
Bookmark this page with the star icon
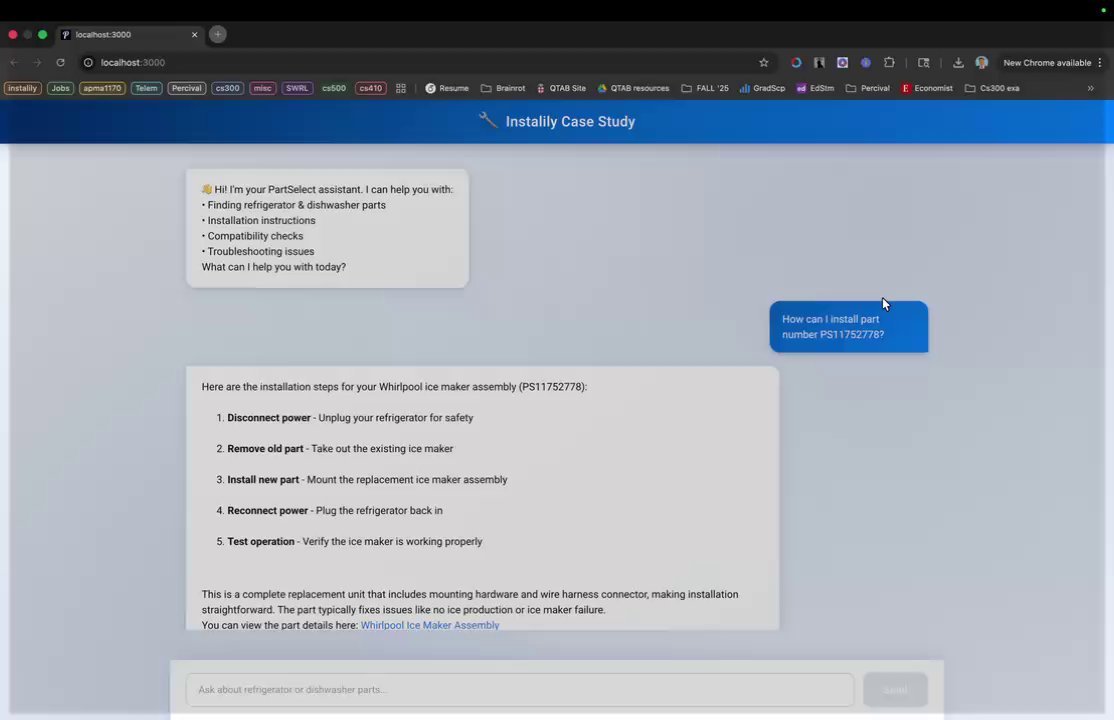click(x=764, y=63)
